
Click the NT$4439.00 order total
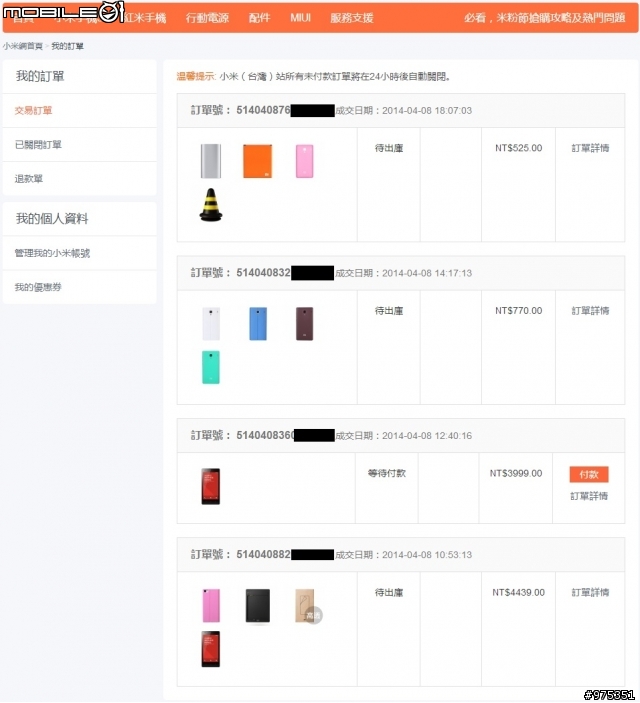point(518,592)
